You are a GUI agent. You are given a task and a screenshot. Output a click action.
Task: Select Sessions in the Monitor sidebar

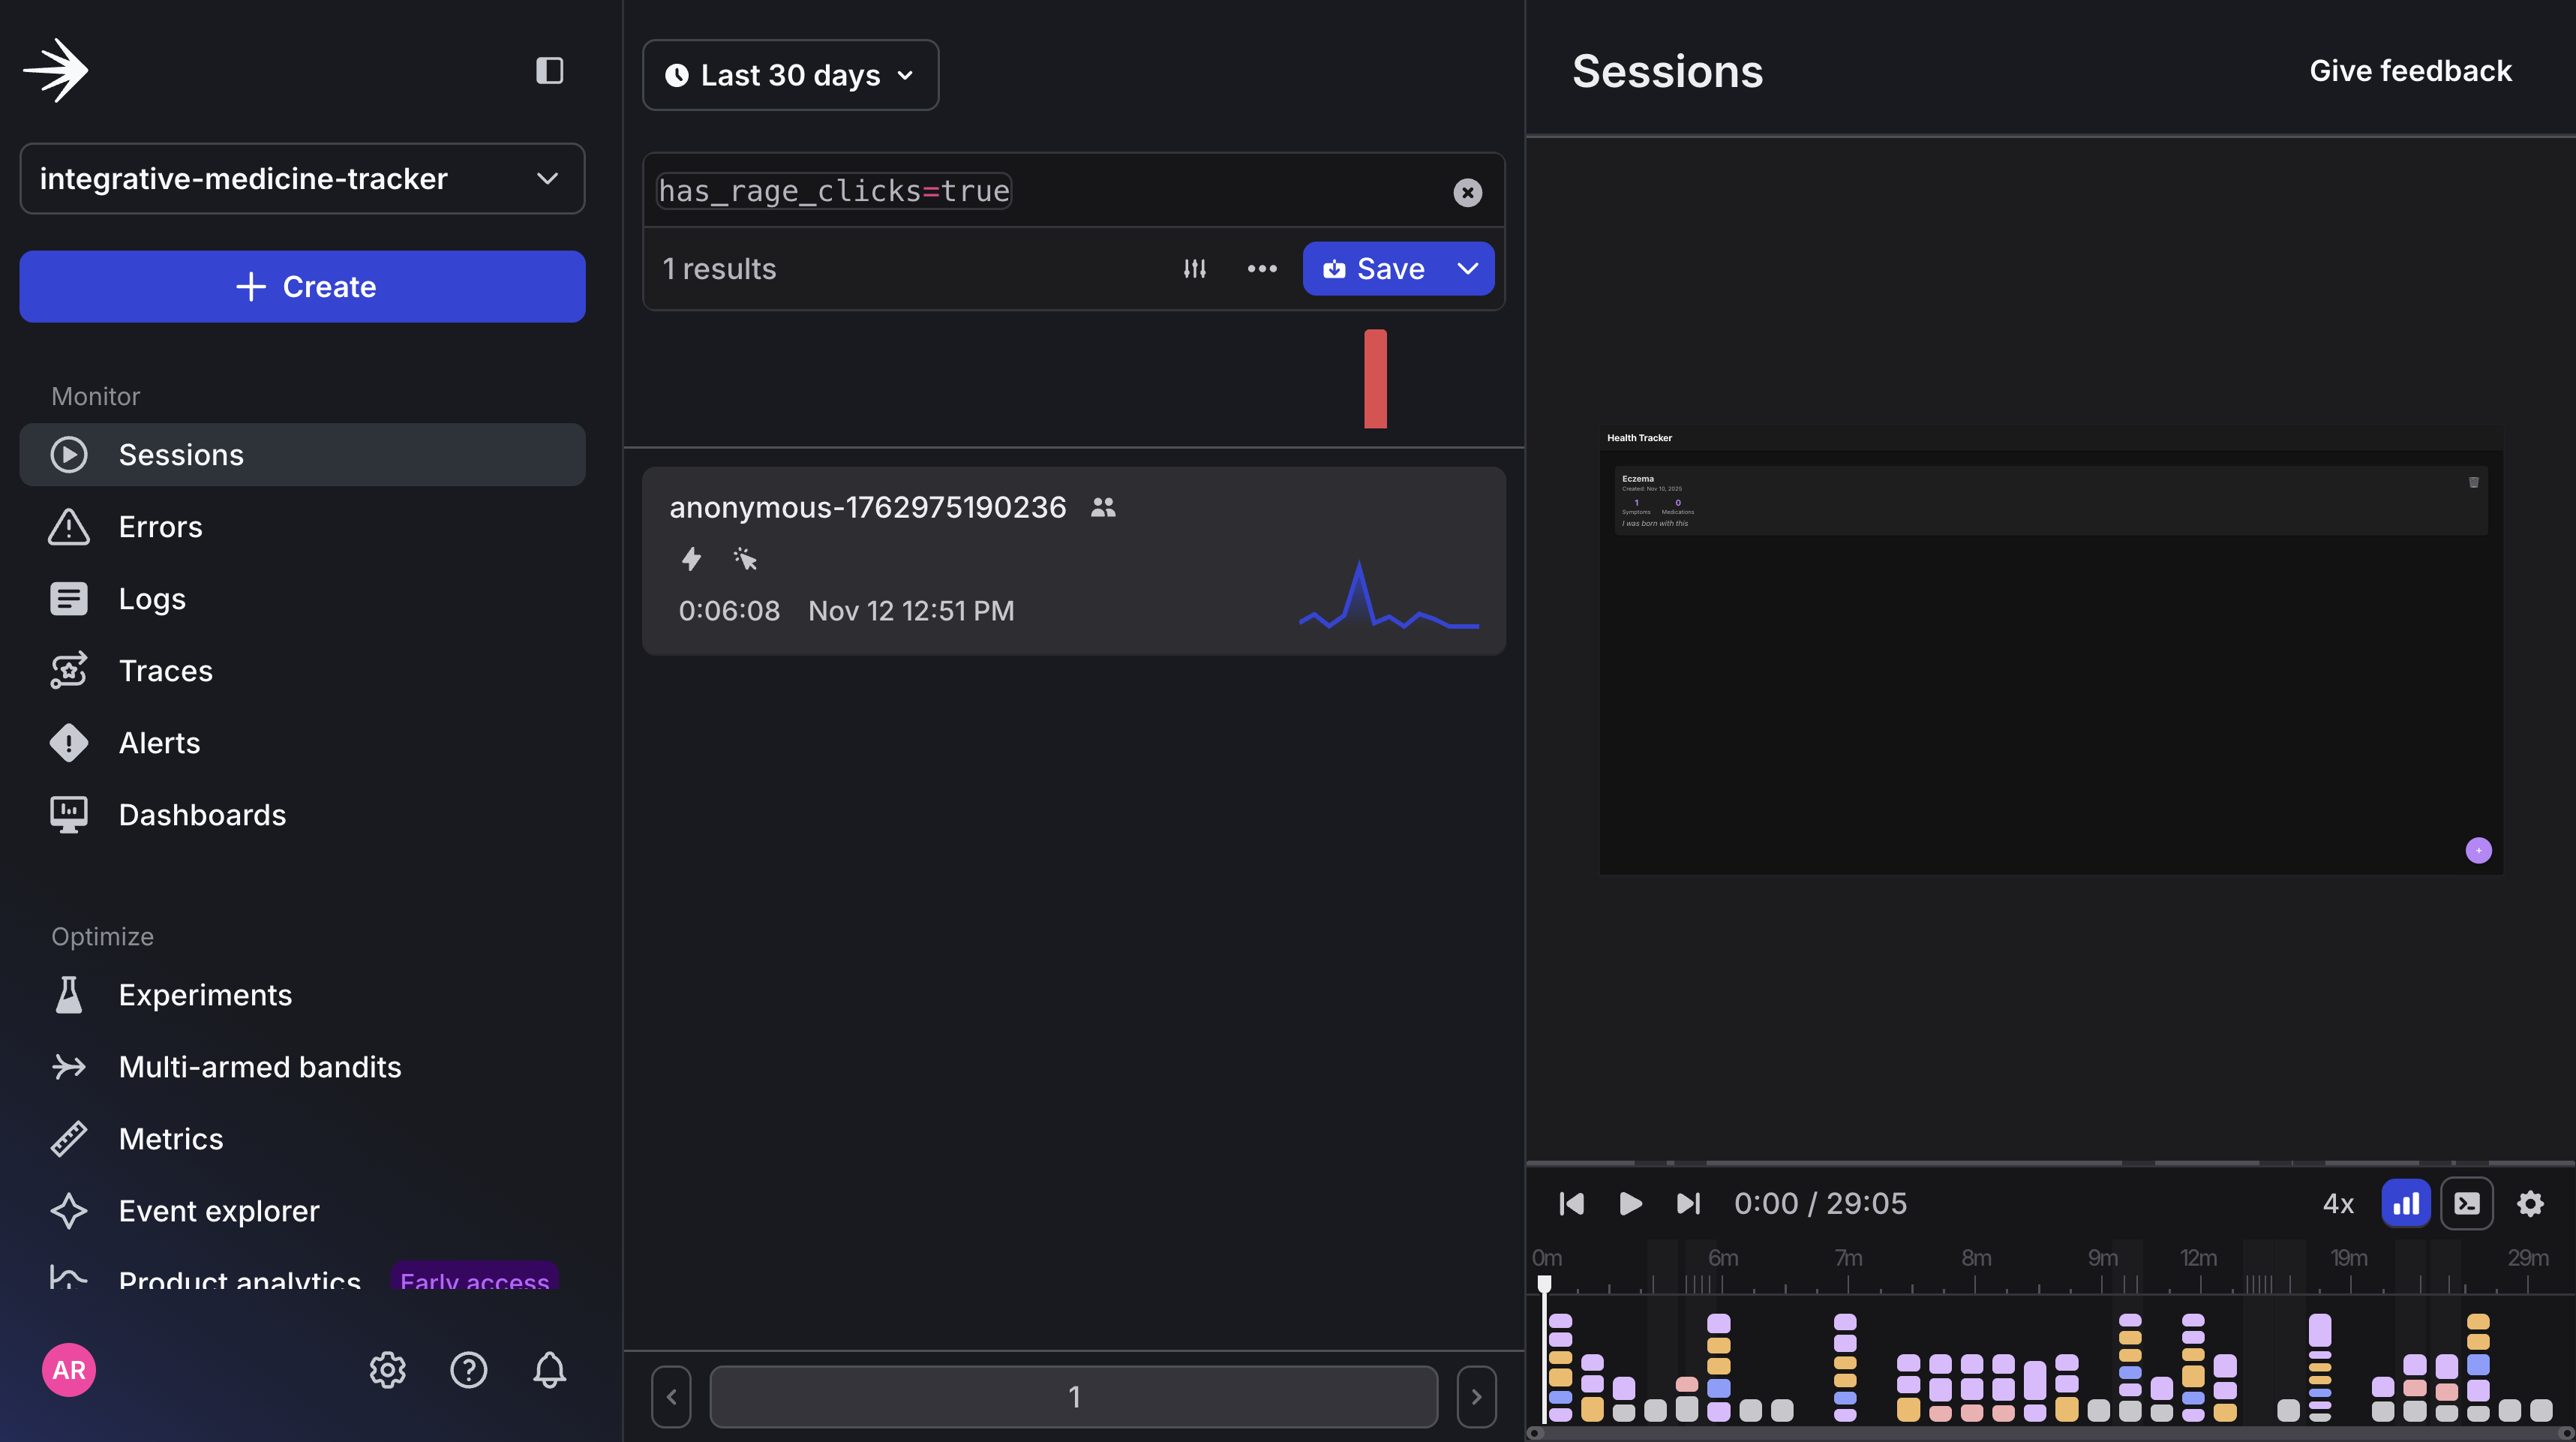(x=181, y=454)
